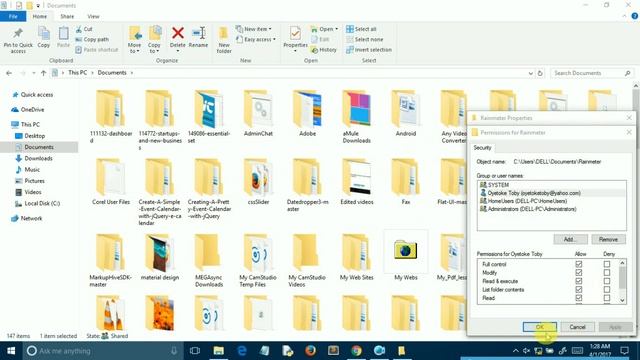The image size is (640, 360).
Task: Open Task View on taskbar
Action: [x=195, y=351]
